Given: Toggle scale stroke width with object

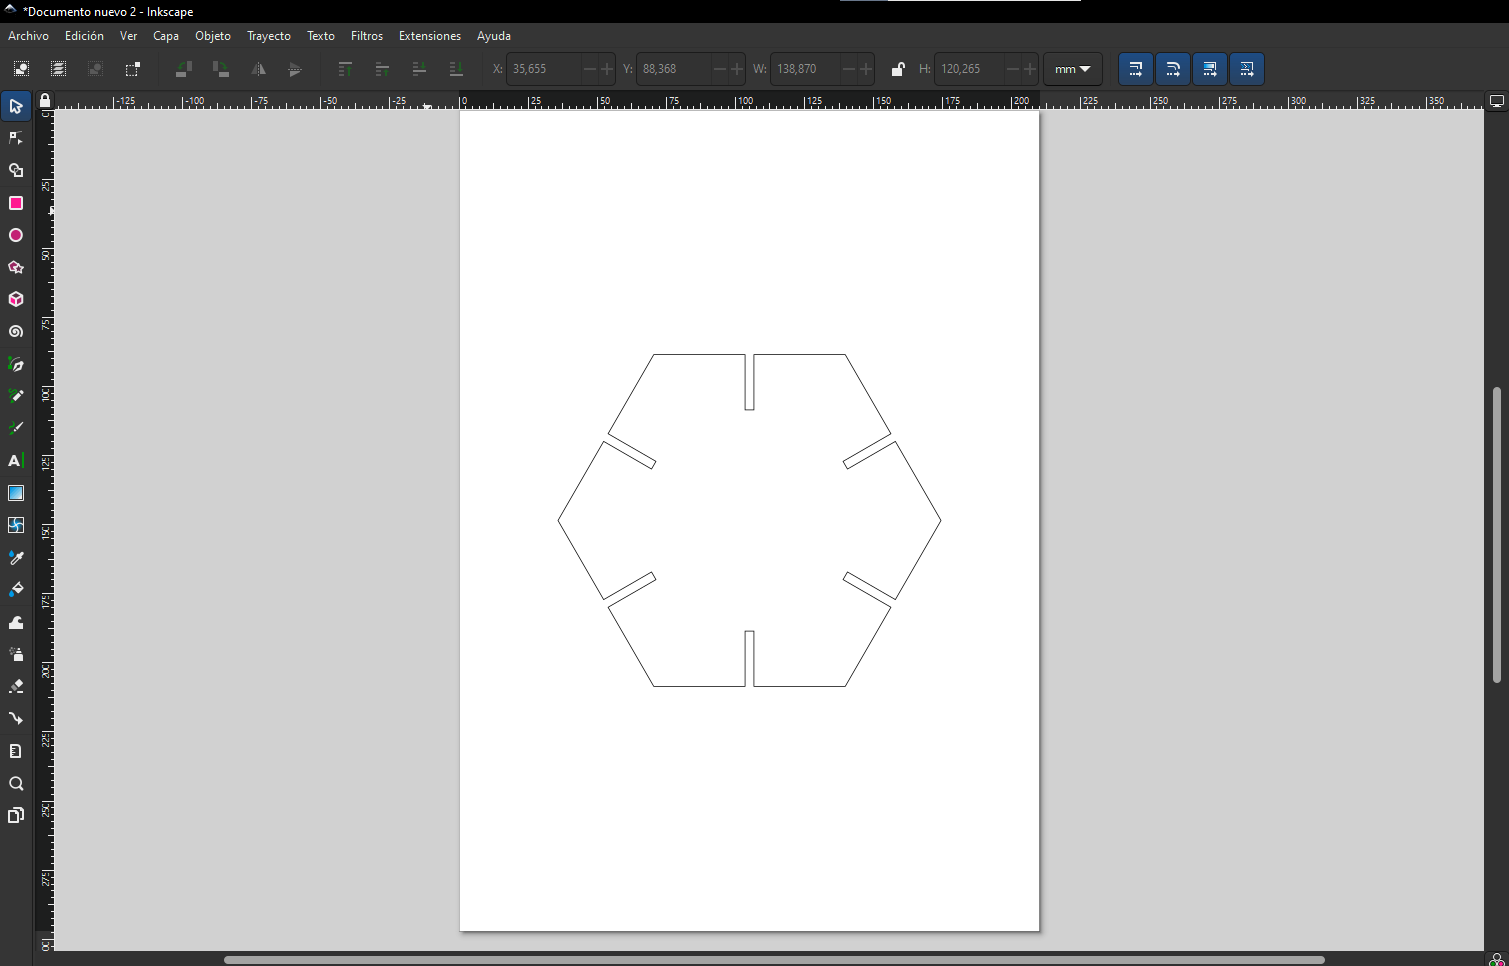Looking at the screenshot, I should click(x=1135, y=69).
